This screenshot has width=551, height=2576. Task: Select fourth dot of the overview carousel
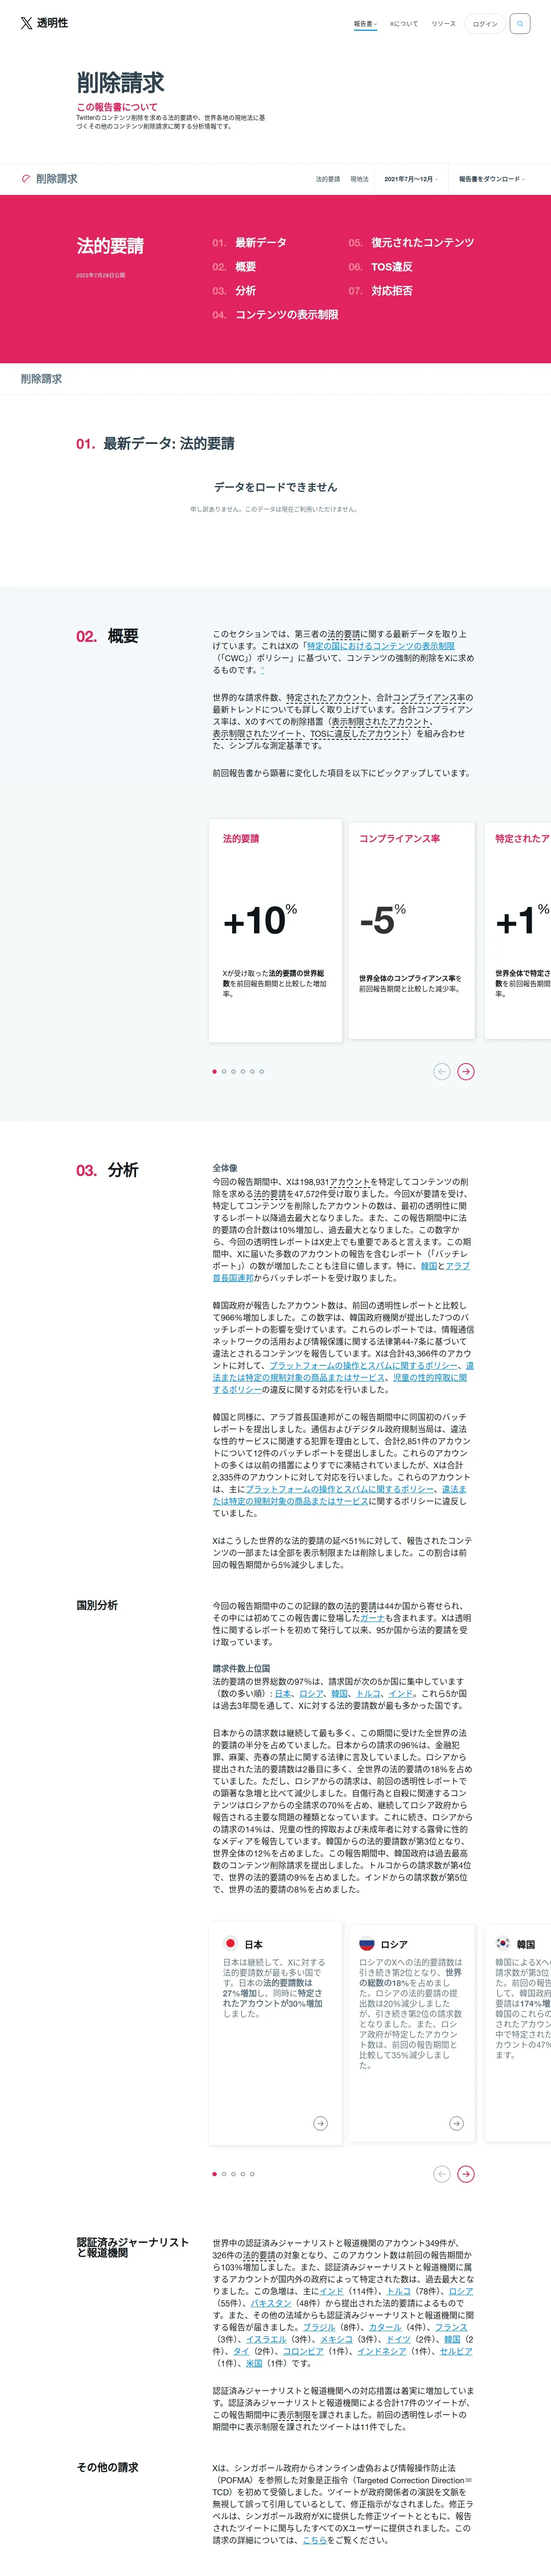click(x=243, y=1071)
